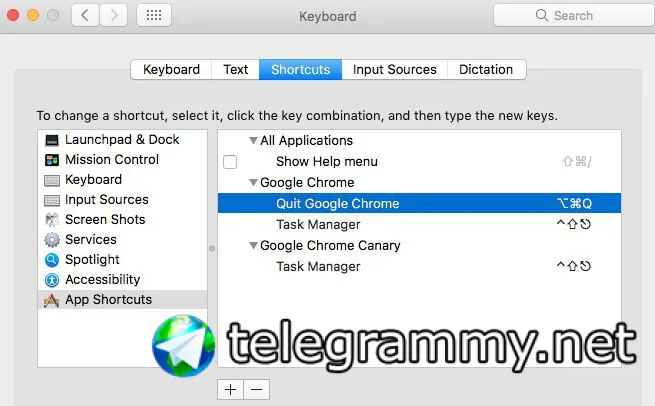This screenshot has height=406, width=655.
Task: Go back with the left arrow button
Action: pos(85,15)
